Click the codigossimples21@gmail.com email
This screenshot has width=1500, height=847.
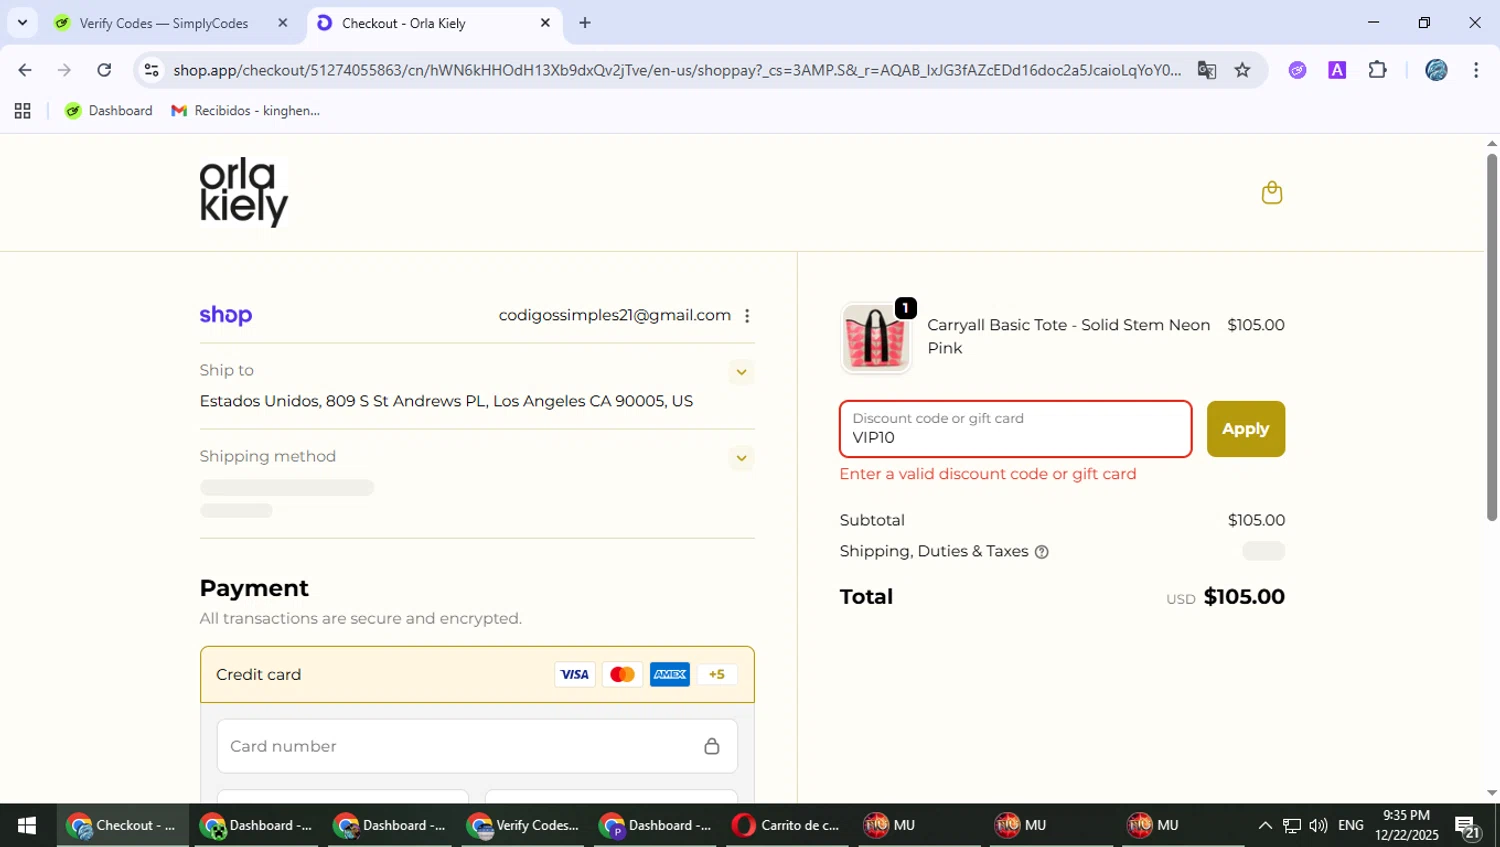coord(615,316)
